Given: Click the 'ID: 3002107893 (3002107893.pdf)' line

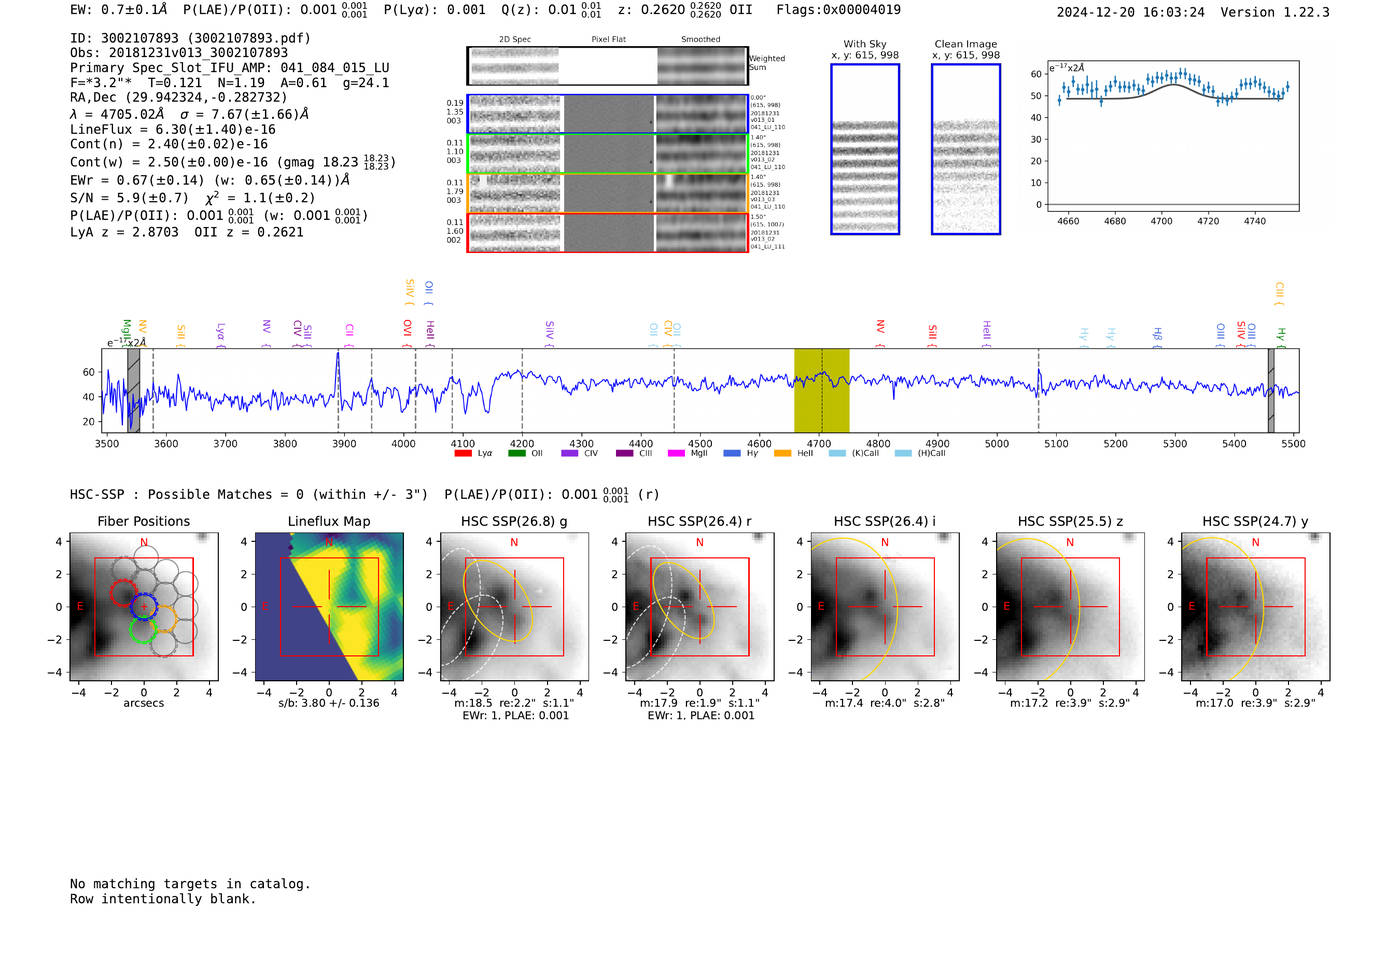Looking at the screenshot, I should (190, 38).
